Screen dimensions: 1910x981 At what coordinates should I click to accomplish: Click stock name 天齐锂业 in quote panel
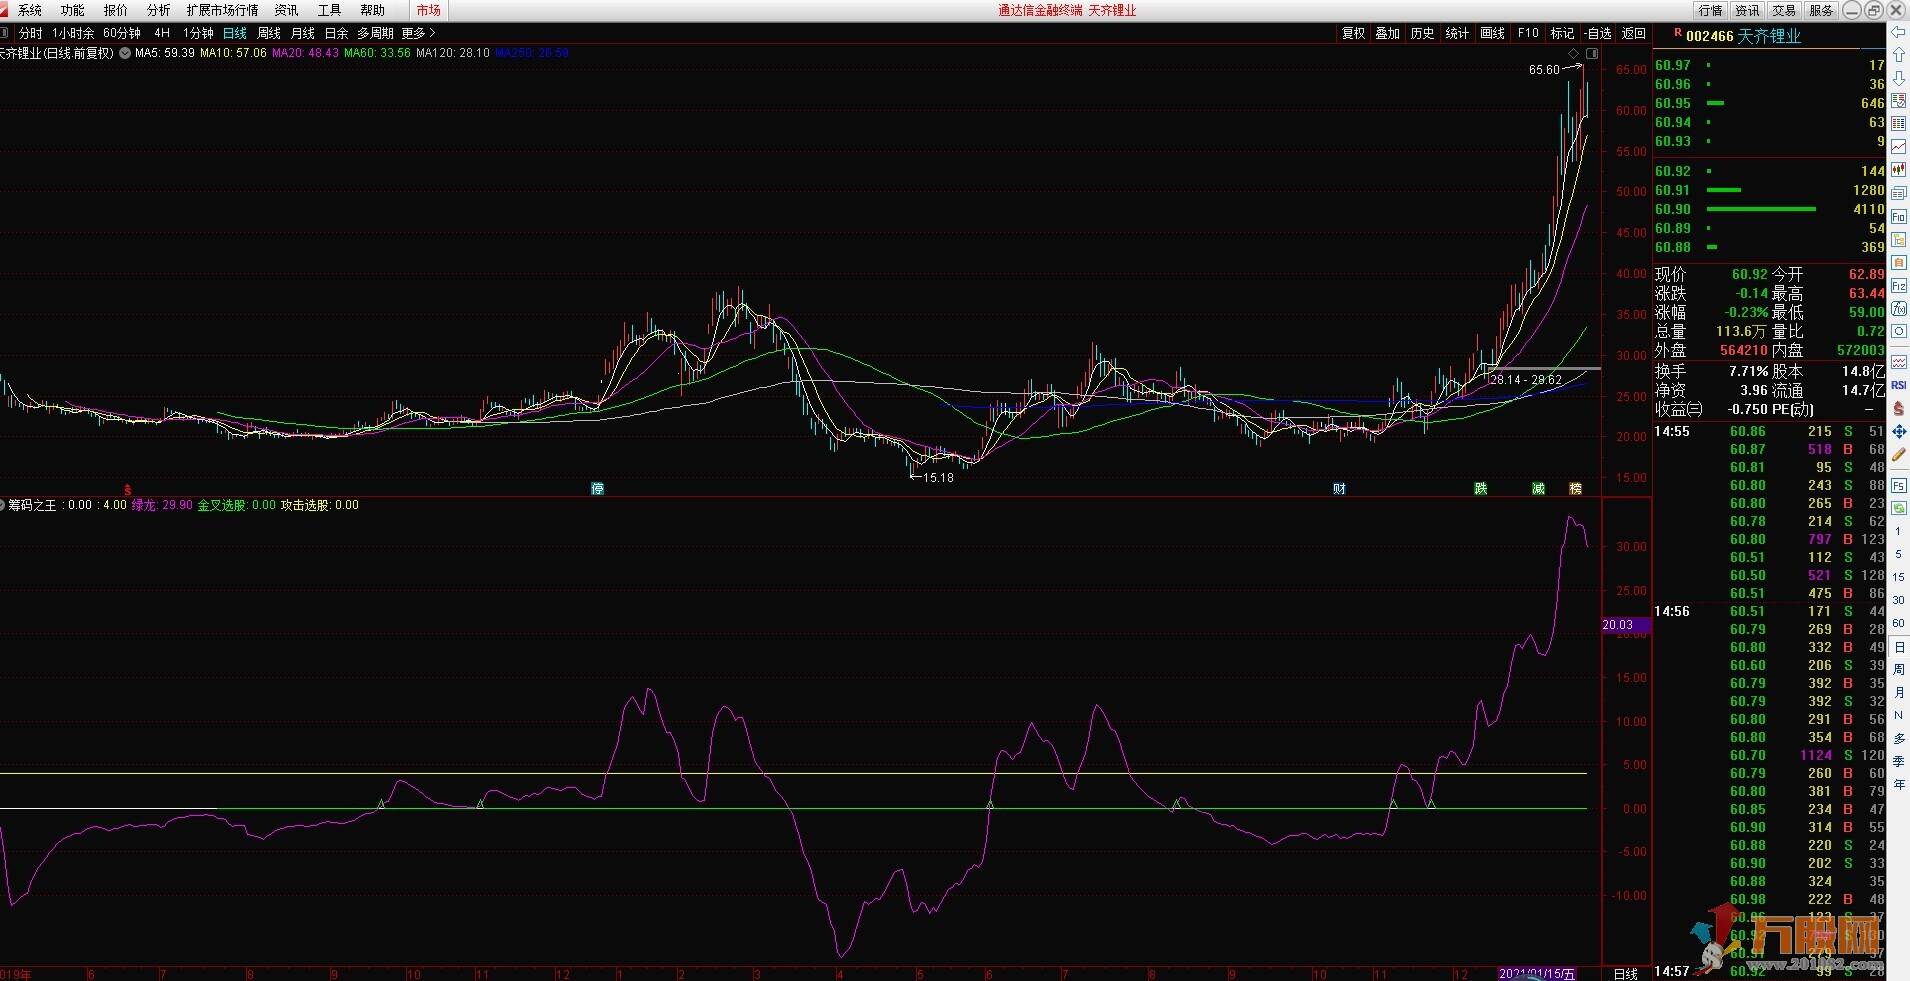(x=1769, y=36)
